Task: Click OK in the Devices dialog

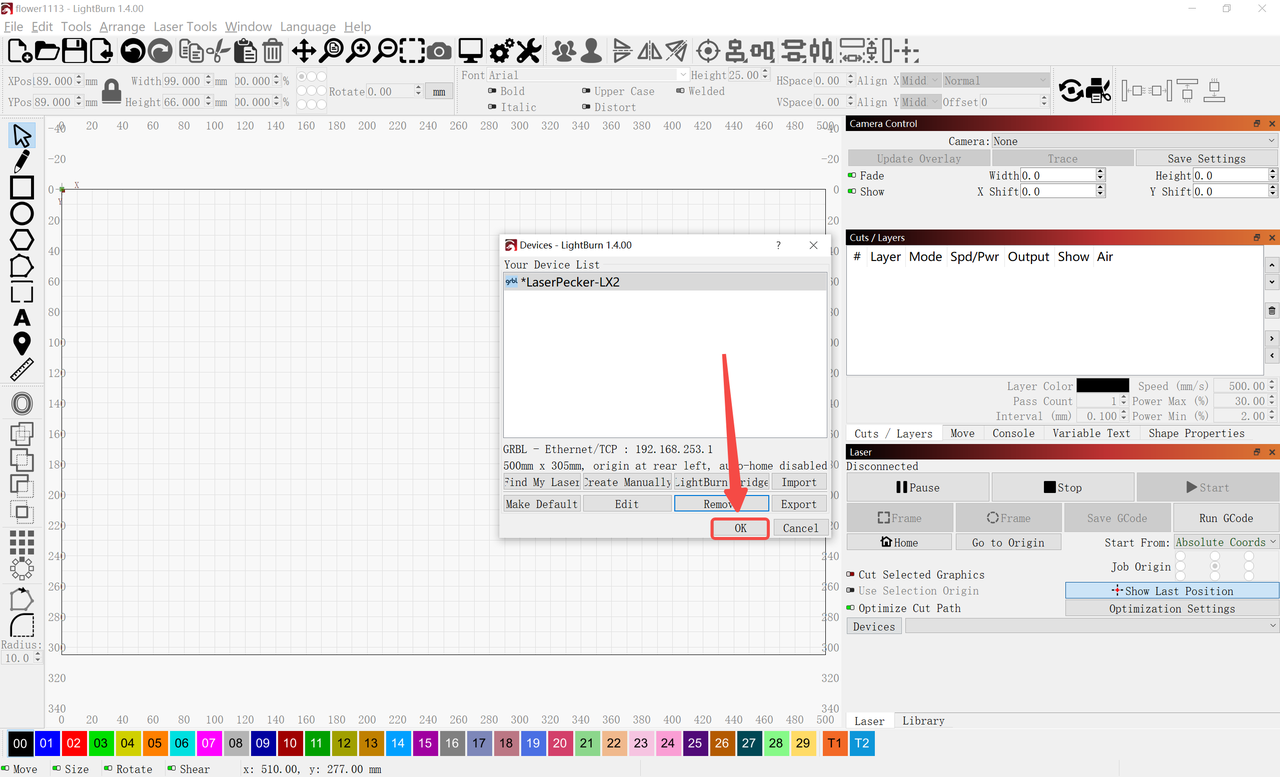Action: [740, 528]
